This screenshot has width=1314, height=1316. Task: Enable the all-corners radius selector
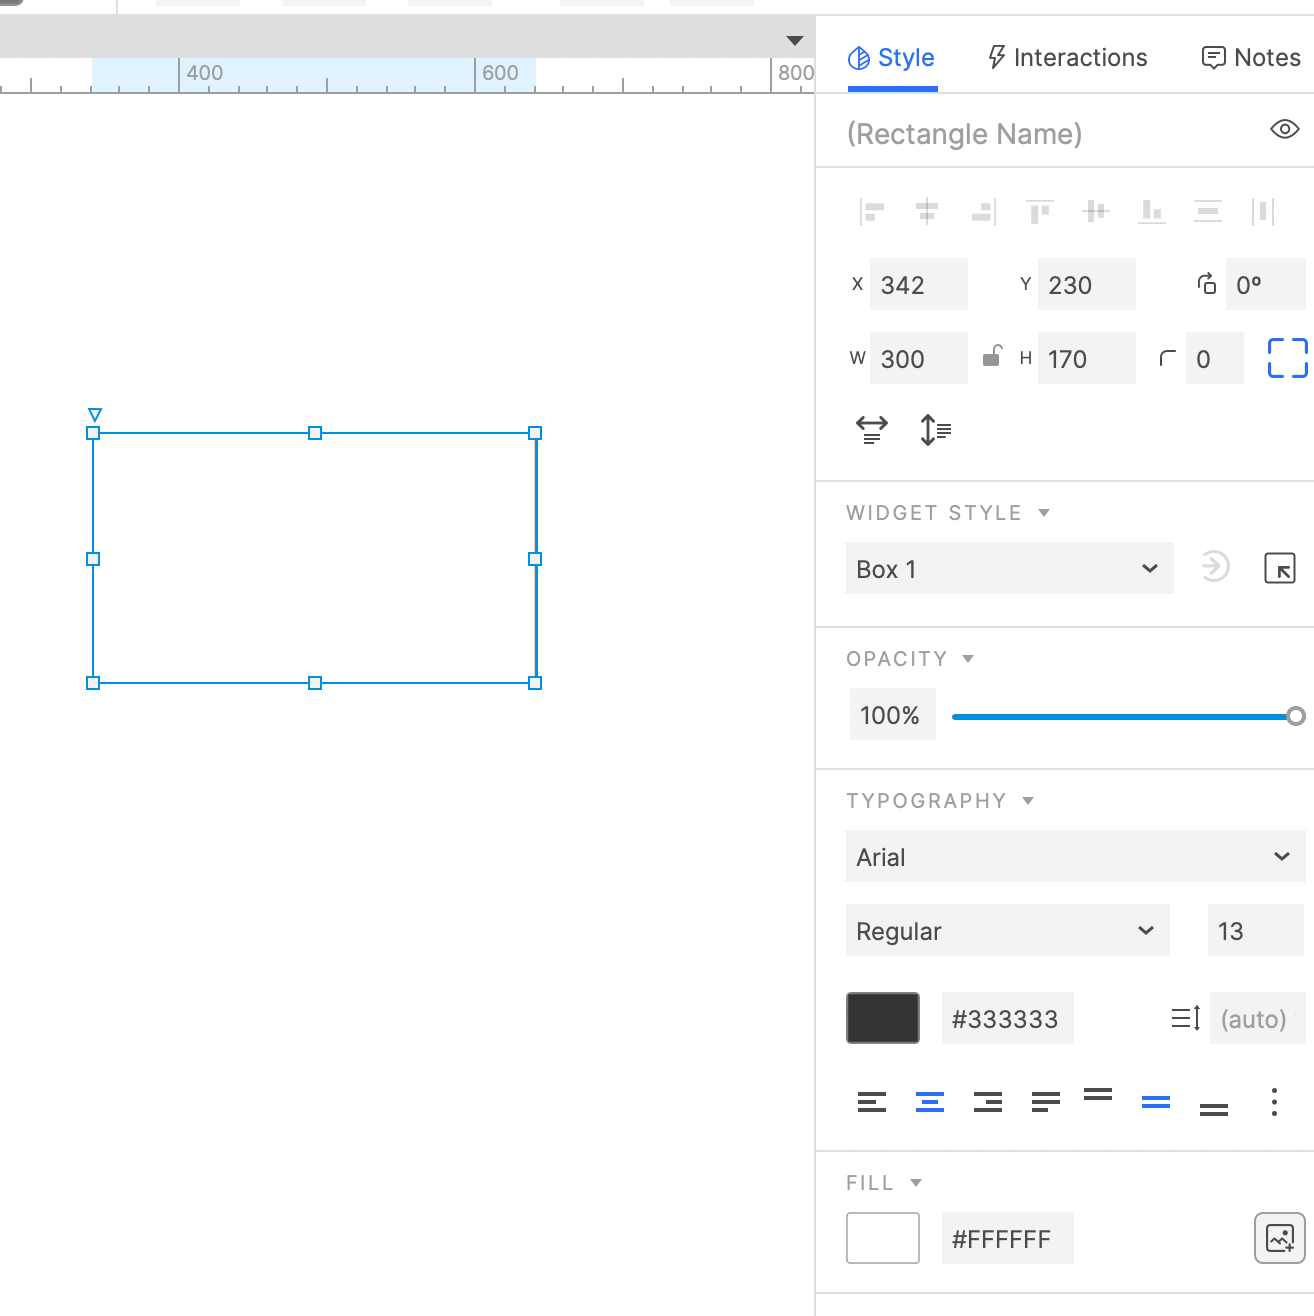click(x=1289, y=358)
